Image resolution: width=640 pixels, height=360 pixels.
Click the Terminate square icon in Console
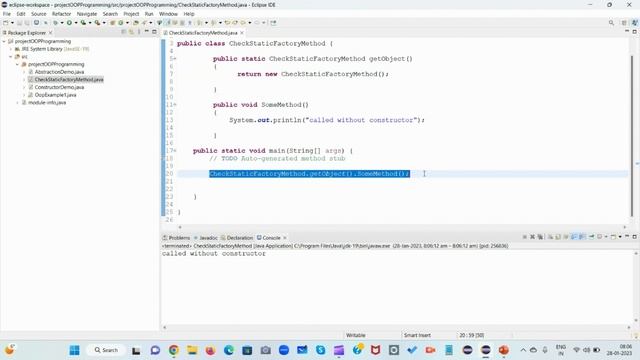pos(524,237)
